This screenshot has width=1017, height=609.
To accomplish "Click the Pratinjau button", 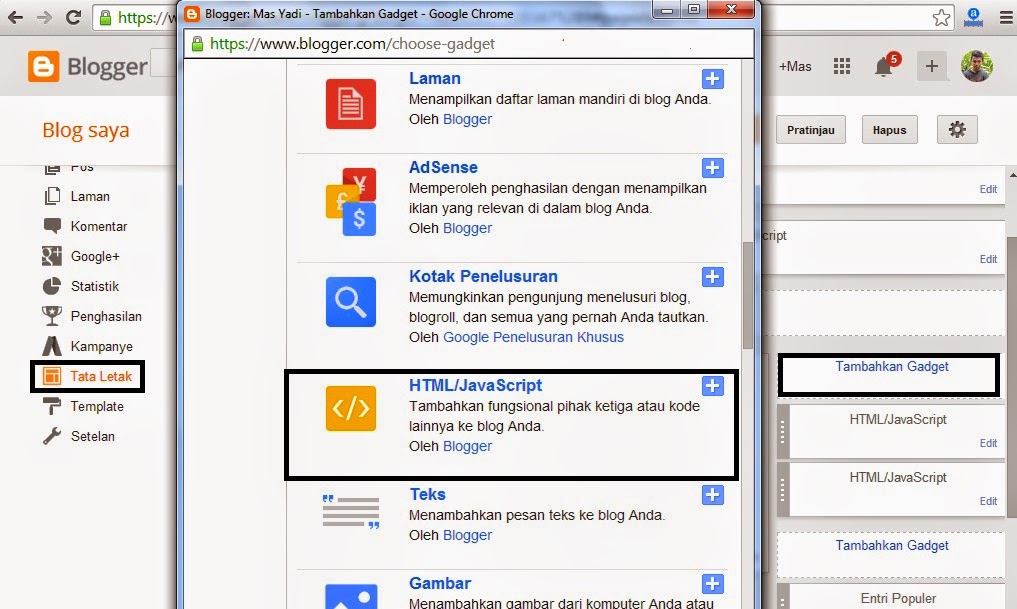I will (x=811, y=130).
